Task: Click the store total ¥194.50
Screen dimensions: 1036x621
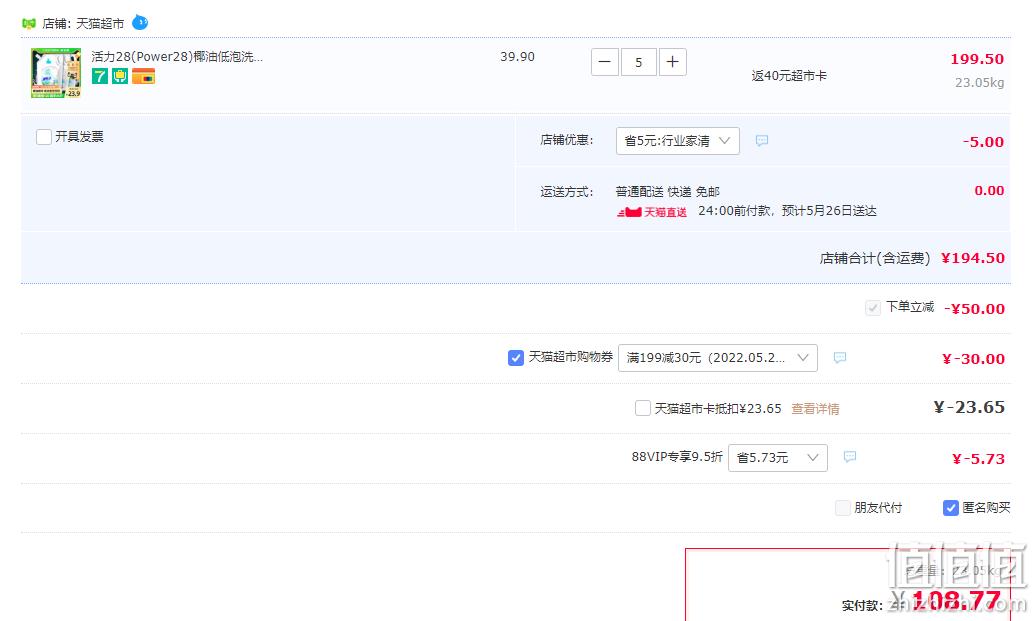Action: (973, 258)
